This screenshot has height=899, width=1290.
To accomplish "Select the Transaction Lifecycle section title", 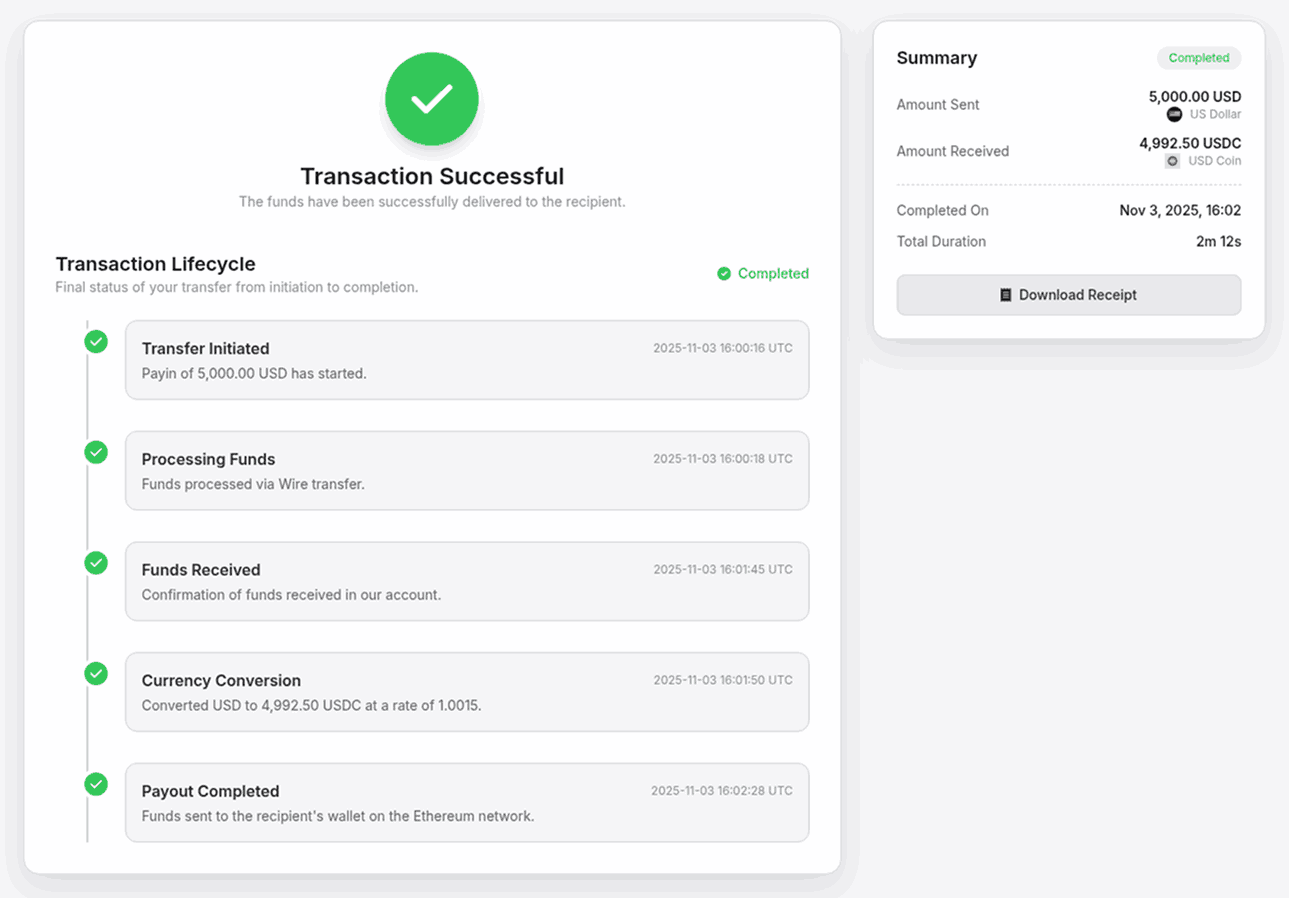I will click(x=155, y=264).
